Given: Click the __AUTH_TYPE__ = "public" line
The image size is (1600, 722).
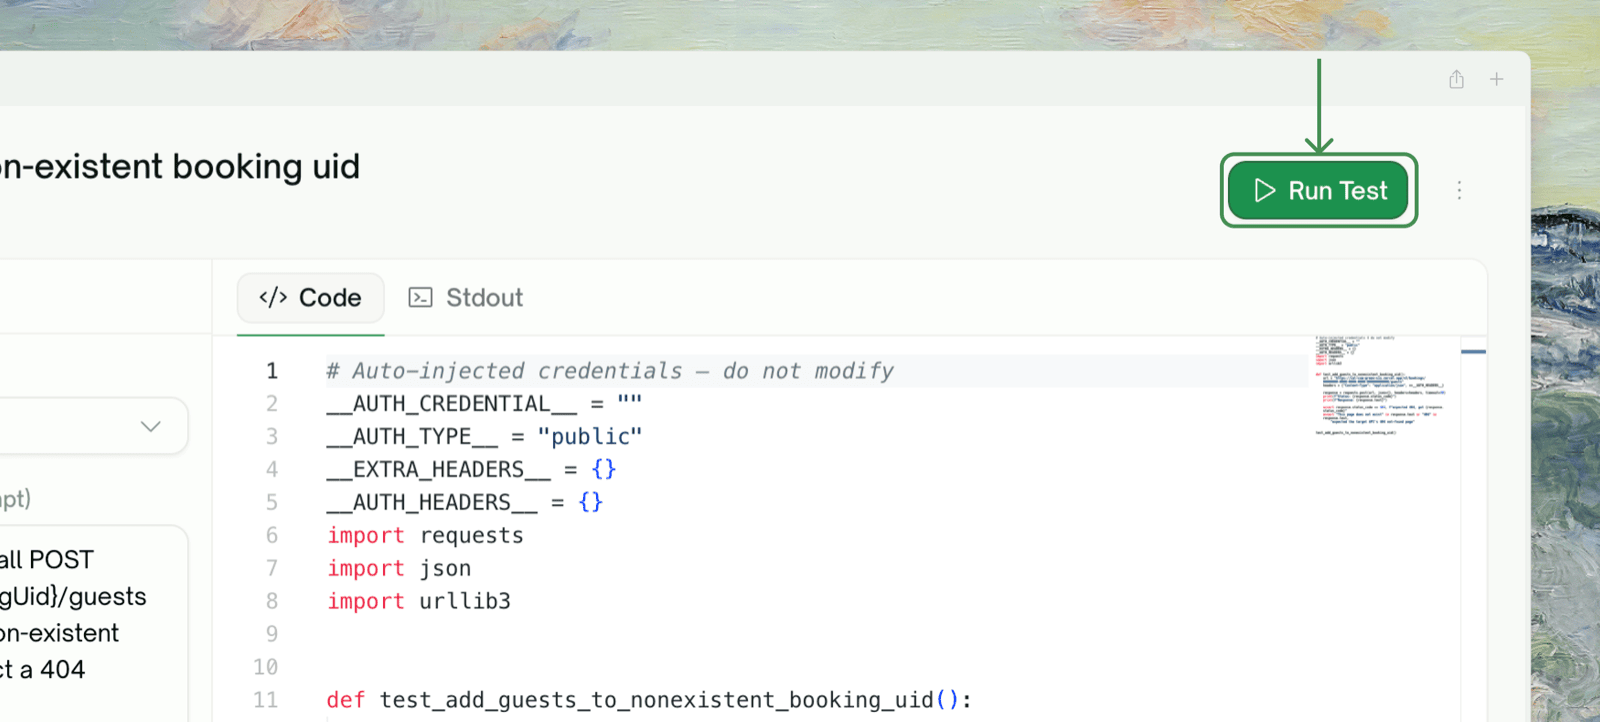Looking at the screenshot, I should click(x=484, y=437).
